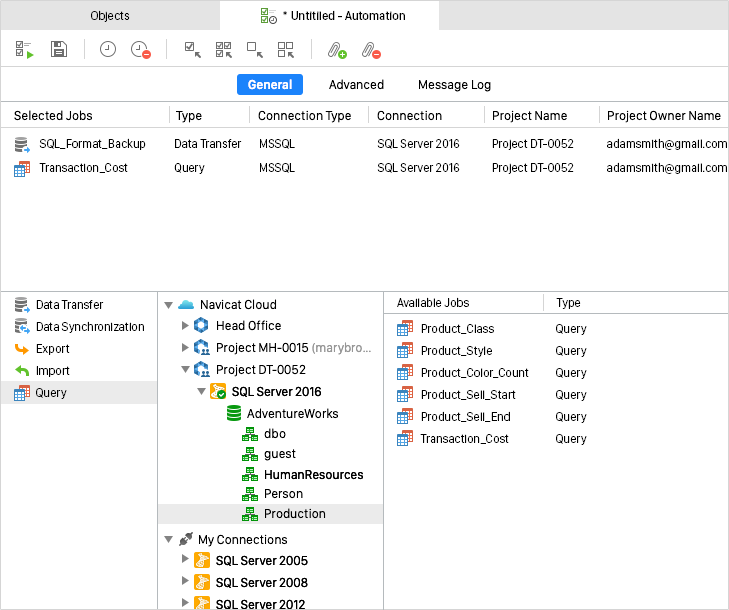Add attachment with the green plus paperclip icon

pyautogui.click(x=337, y=50)
